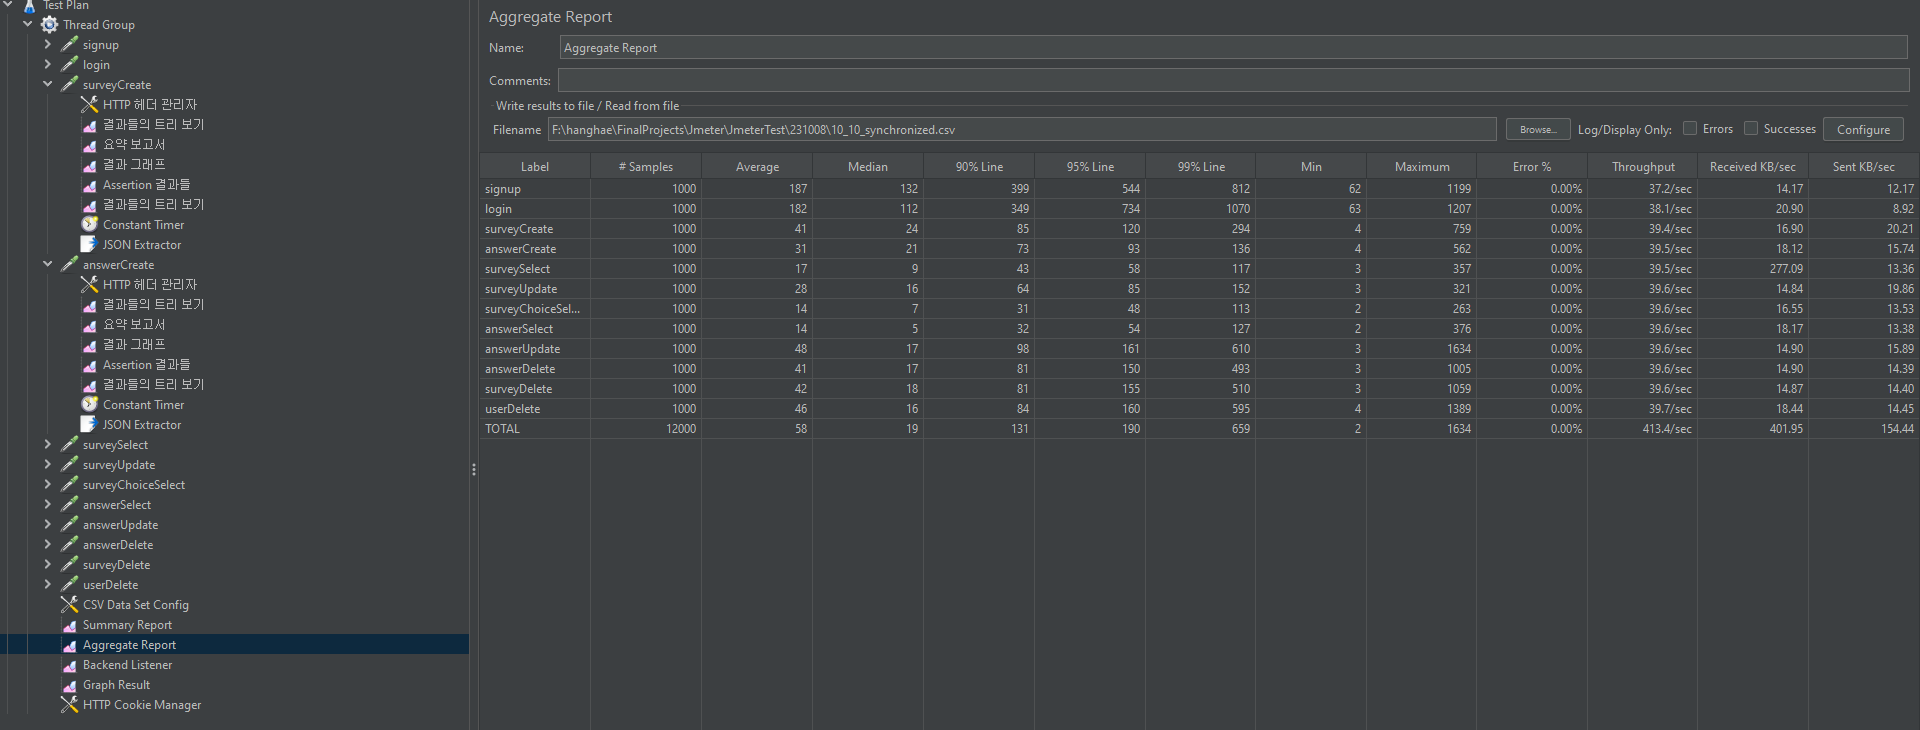The height and width of the screenshot is (730, 1920).
Task: Click the signup sampler pipette icon
Action: pos(69,44)
